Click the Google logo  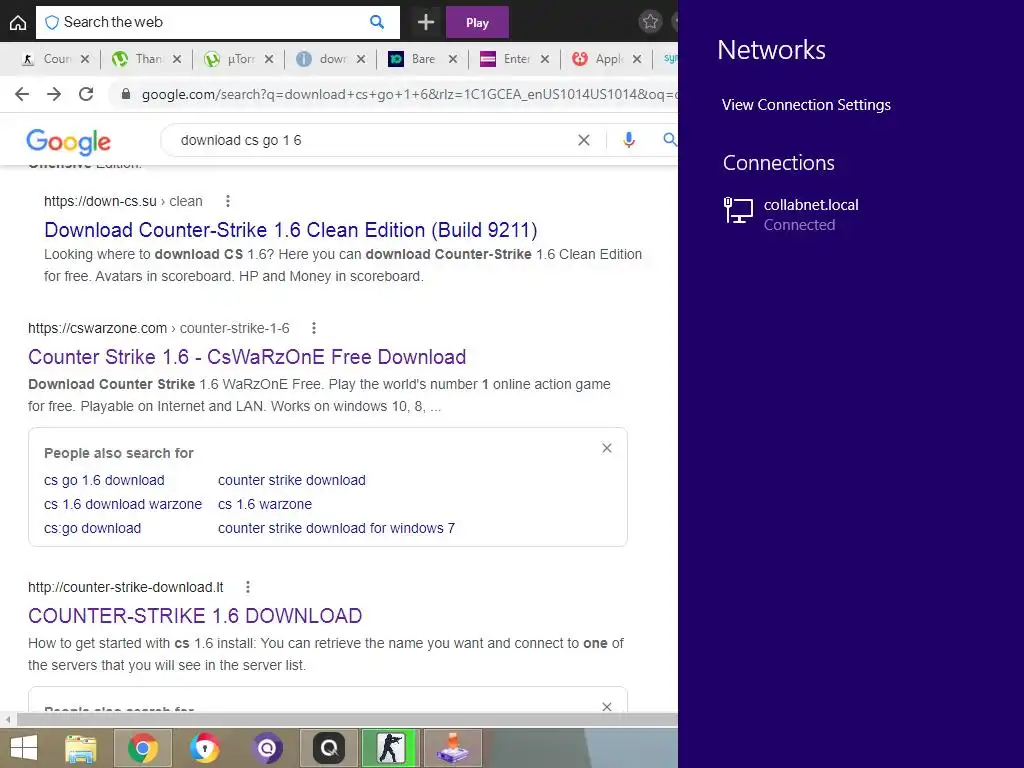(69, 141)
